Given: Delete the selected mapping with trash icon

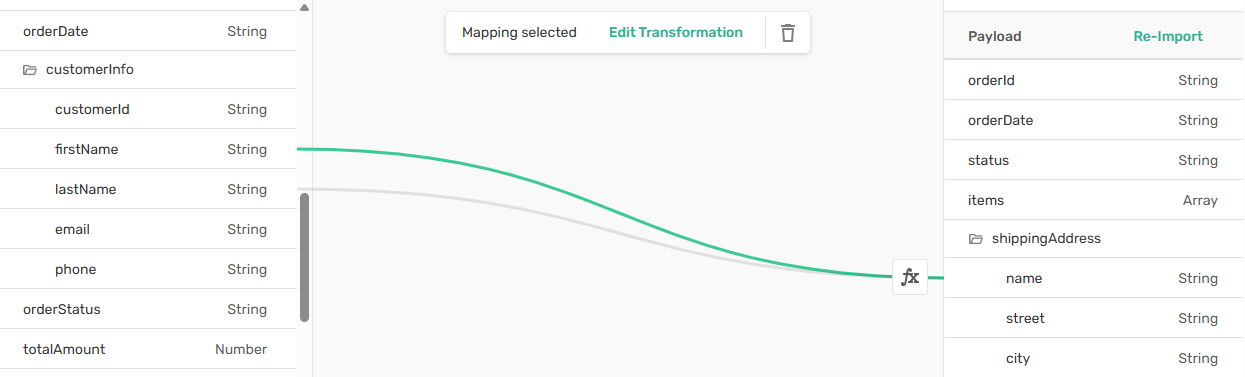Looking at the screenshot, I should (788, 33).
